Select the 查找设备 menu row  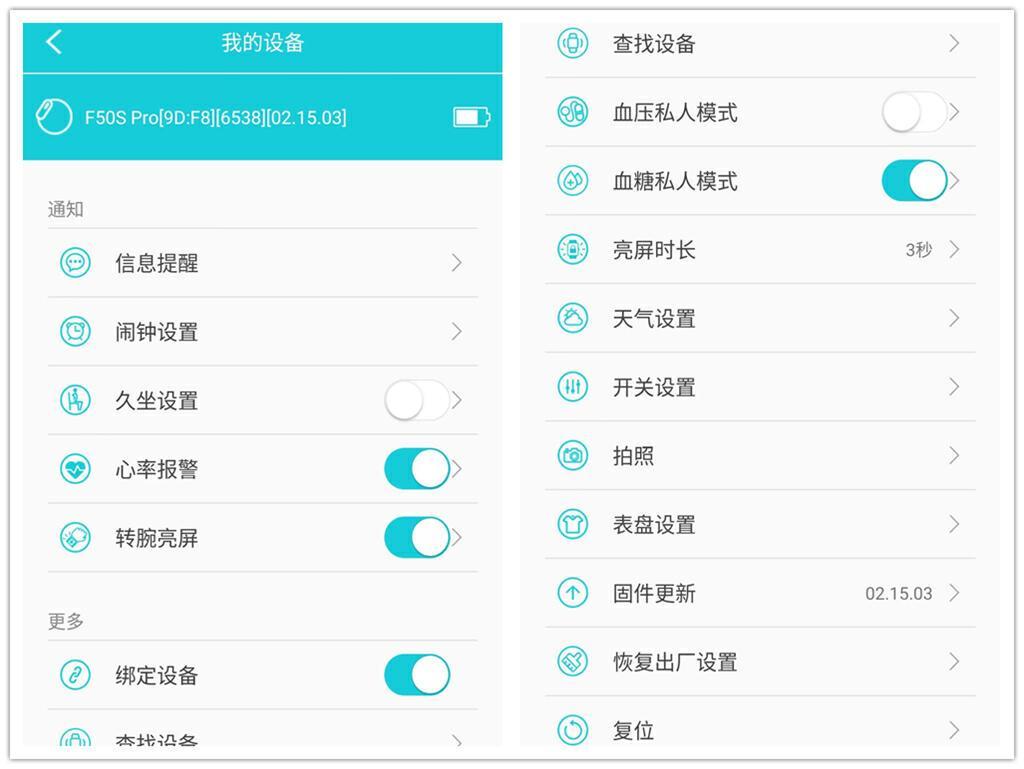pyautogui.click(x=654, y=44)
